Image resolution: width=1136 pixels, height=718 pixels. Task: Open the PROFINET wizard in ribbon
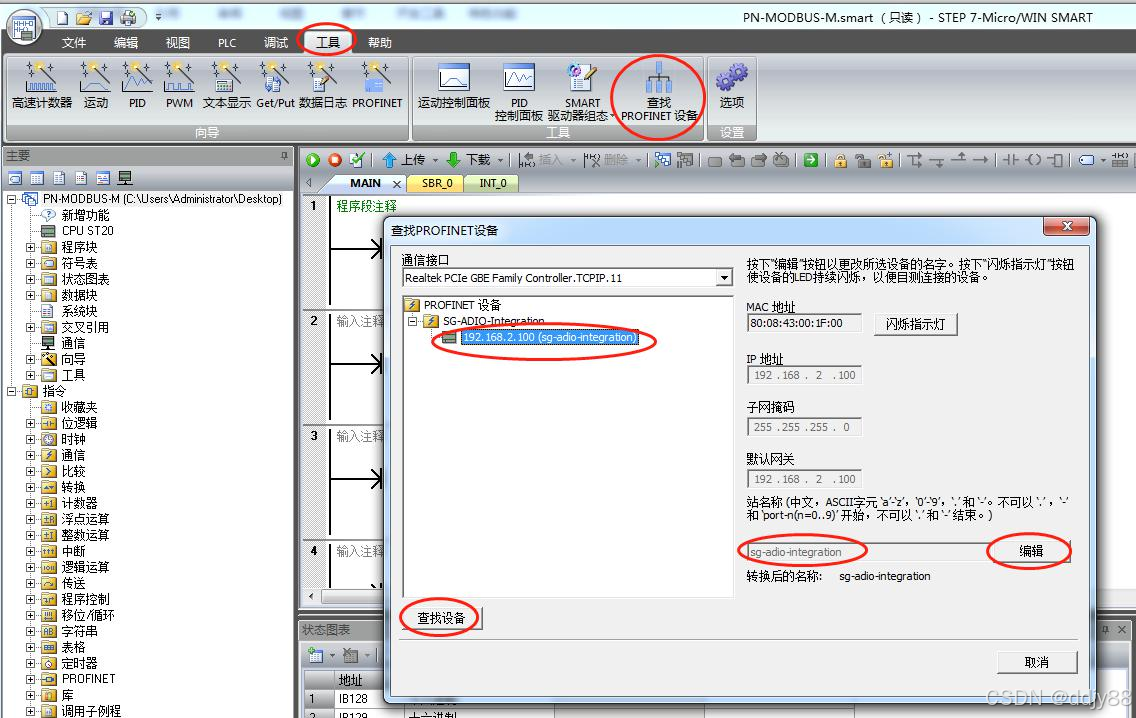tap(377, 85)
